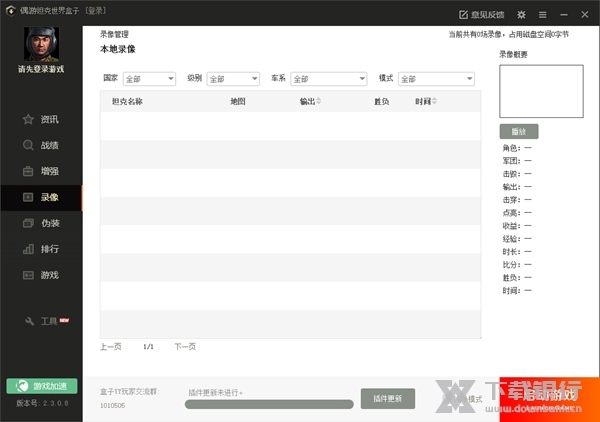The image size is (600, 422).
Task: Click the 录像概要 preview box
Action: 541,91
